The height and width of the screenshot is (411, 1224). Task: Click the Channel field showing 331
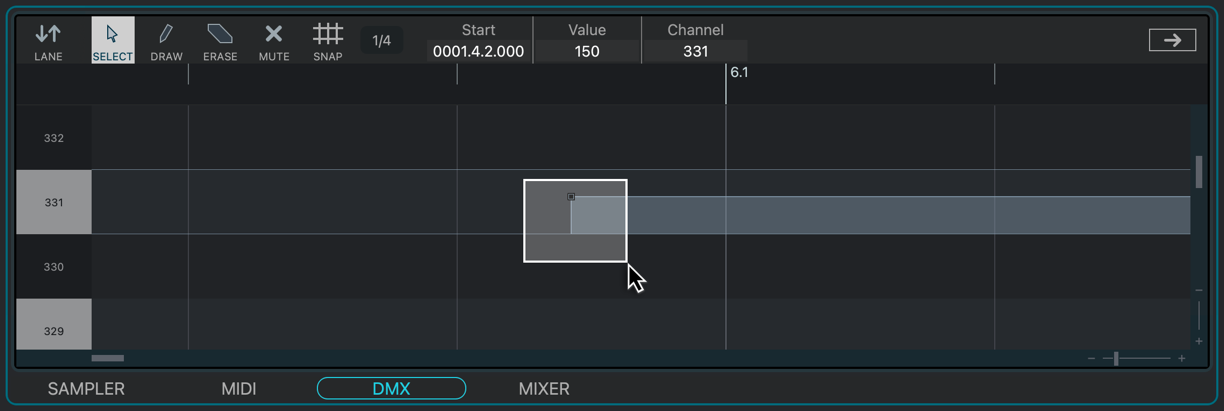click(x=695, y=51)
